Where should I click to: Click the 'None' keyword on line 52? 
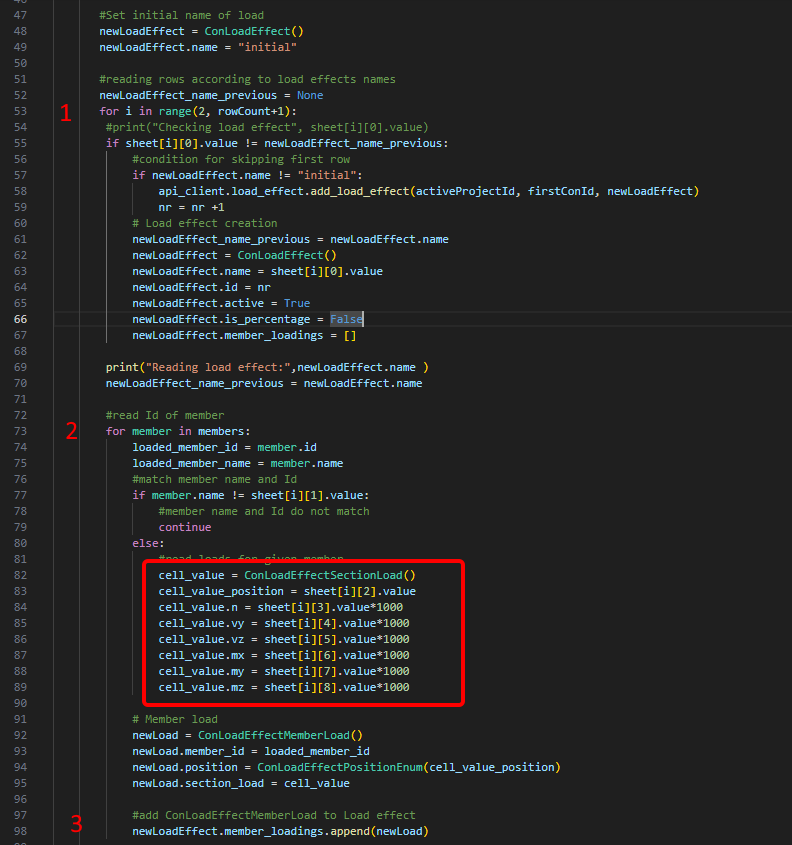(310, 95)
